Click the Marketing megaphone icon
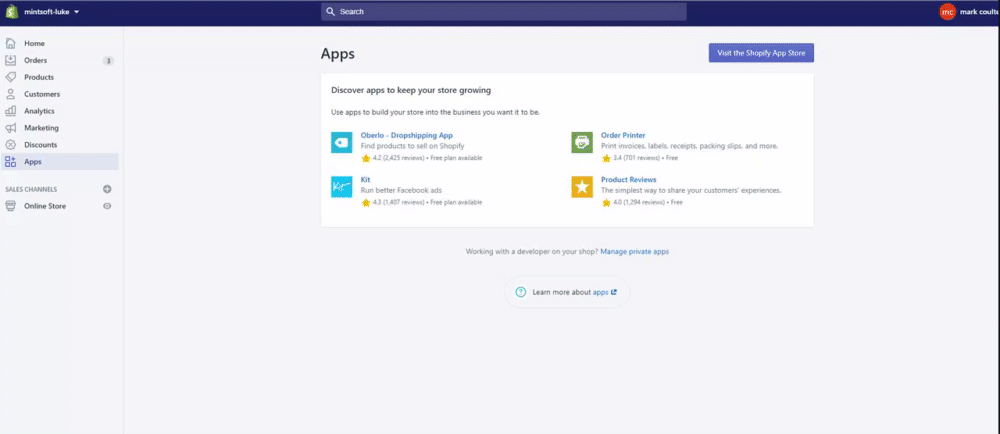The image size is (1000, 434). pos(10,128)
